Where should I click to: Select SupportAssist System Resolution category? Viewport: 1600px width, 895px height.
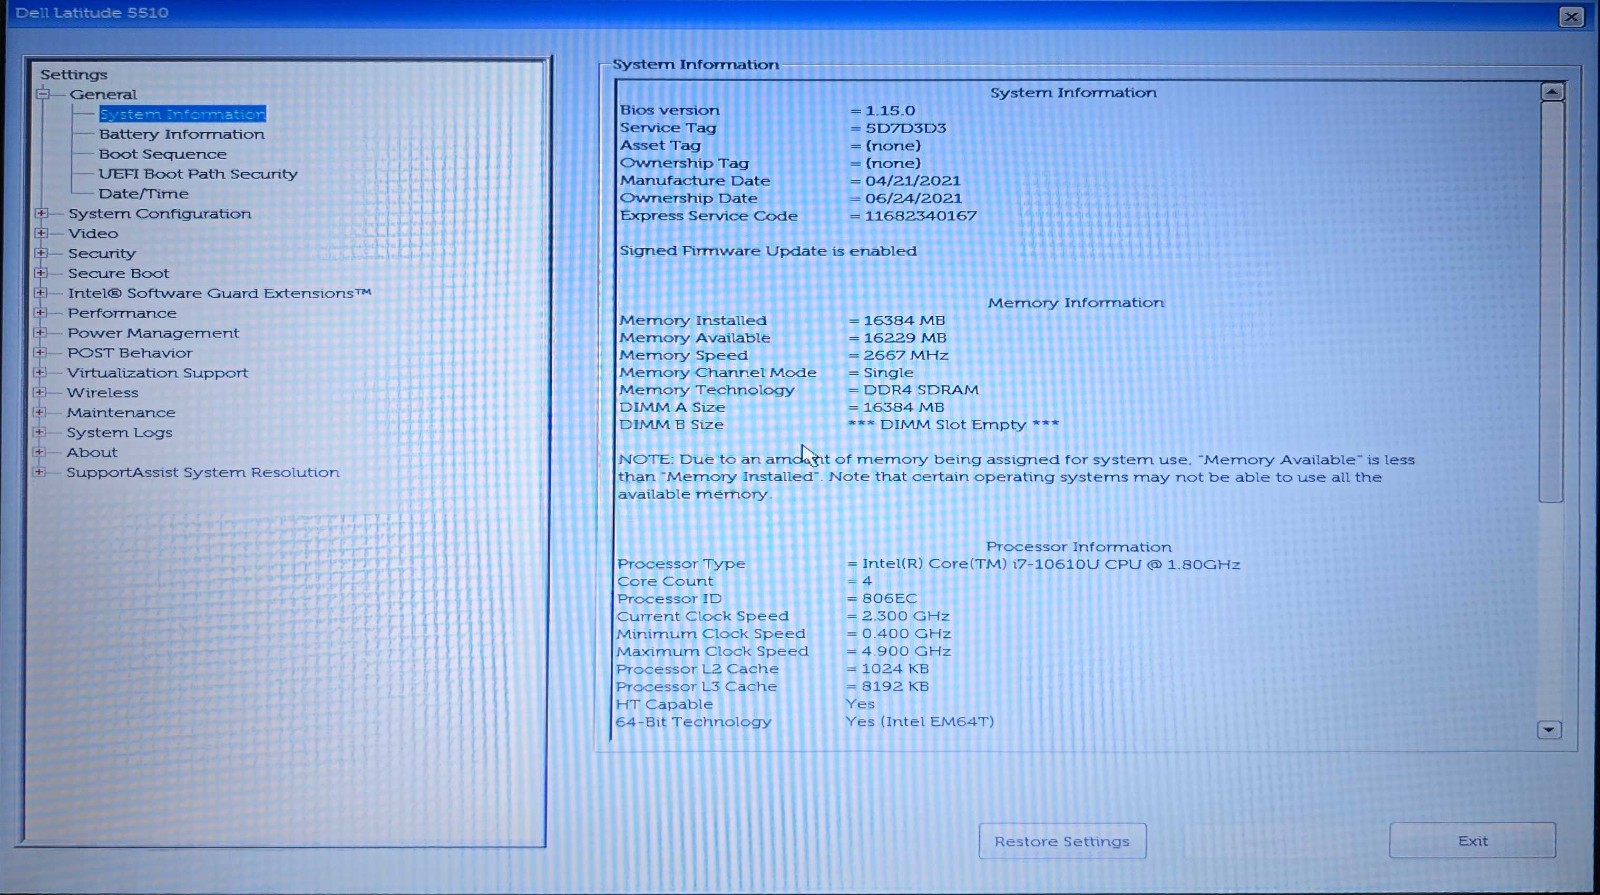coord(203,472)
